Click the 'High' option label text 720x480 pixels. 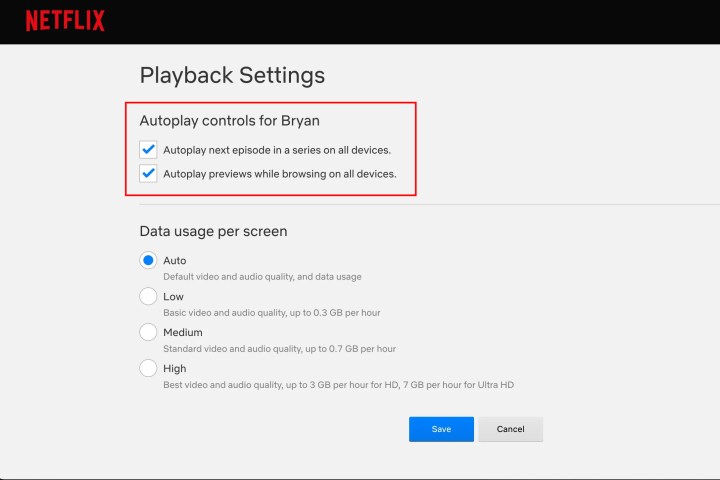pyautogui.click(x=174, y=368)
